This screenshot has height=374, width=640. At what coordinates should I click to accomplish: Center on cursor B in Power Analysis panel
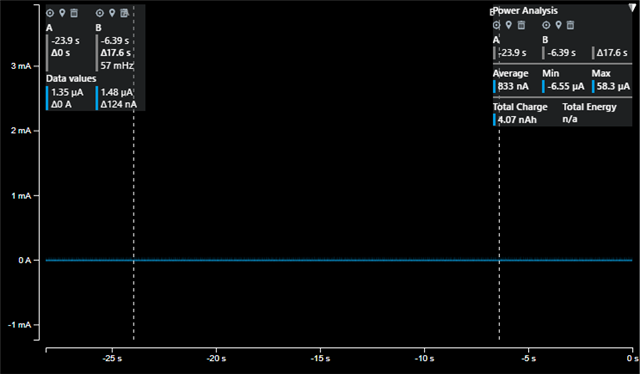546,25
